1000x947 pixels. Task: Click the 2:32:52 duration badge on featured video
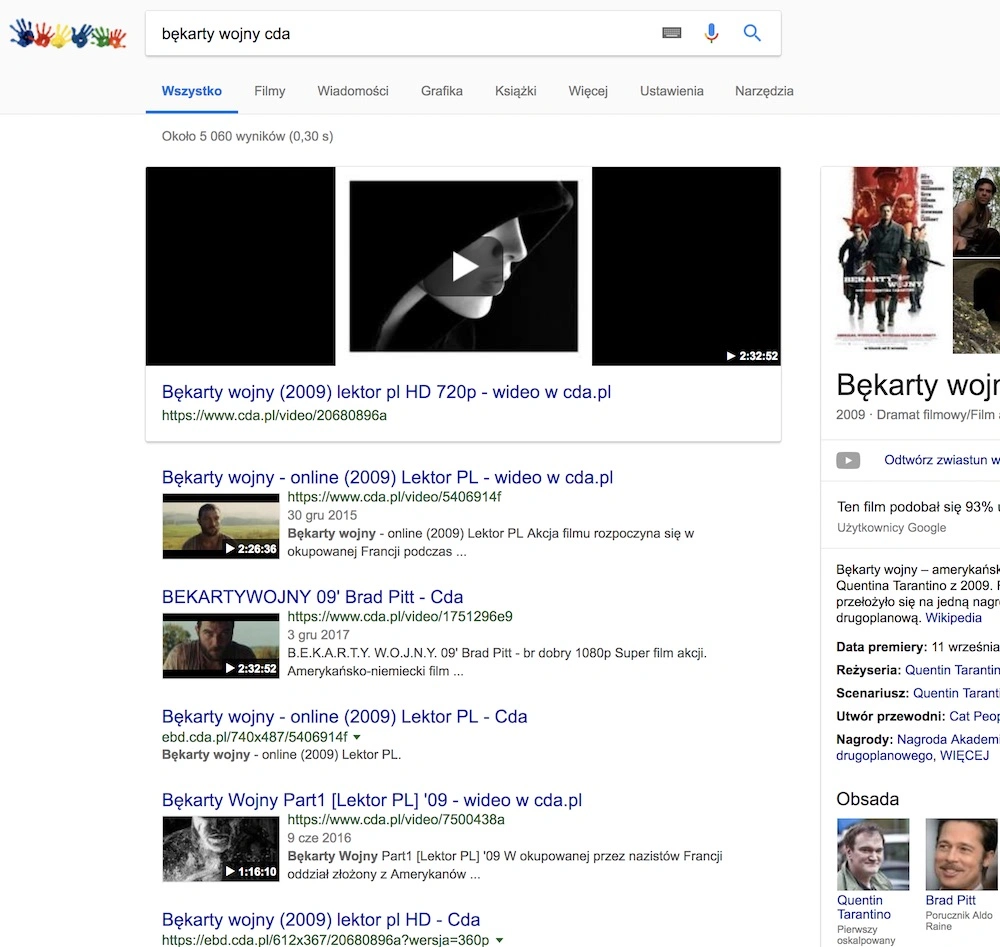tap(753, 356)
